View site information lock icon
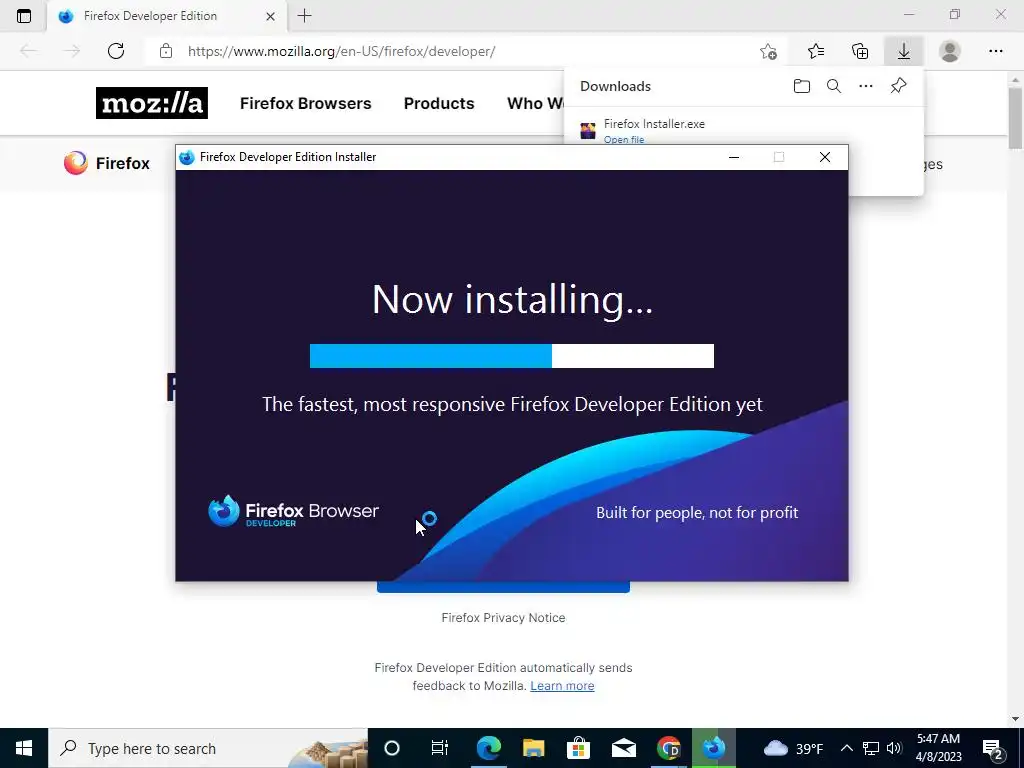Screen dimensions: 1024x768 pyautogui.click(x=166, y=51)
